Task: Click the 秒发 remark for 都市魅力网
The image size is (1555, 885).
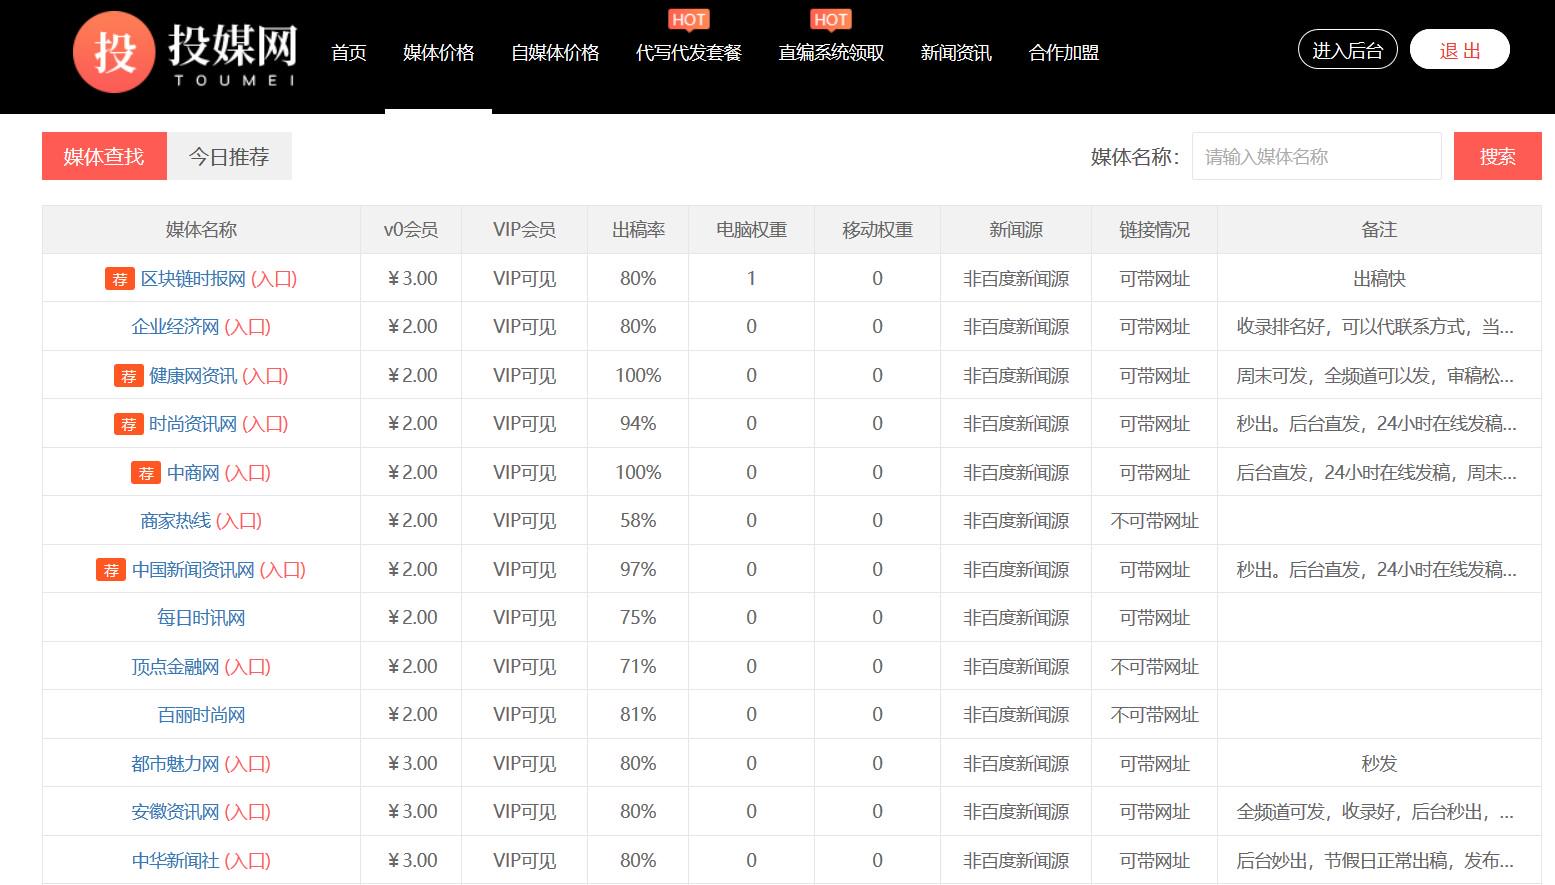Action: 1379,764
